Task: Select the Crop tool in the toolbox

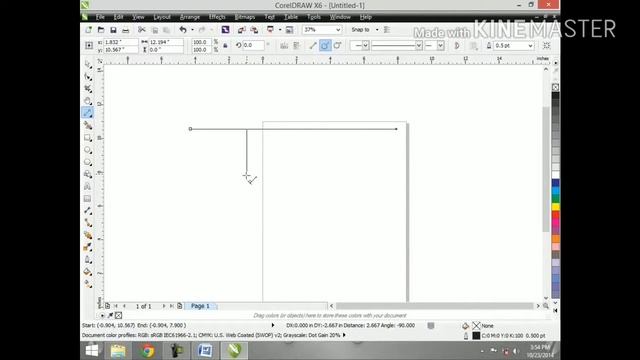Action: (88, 89)
